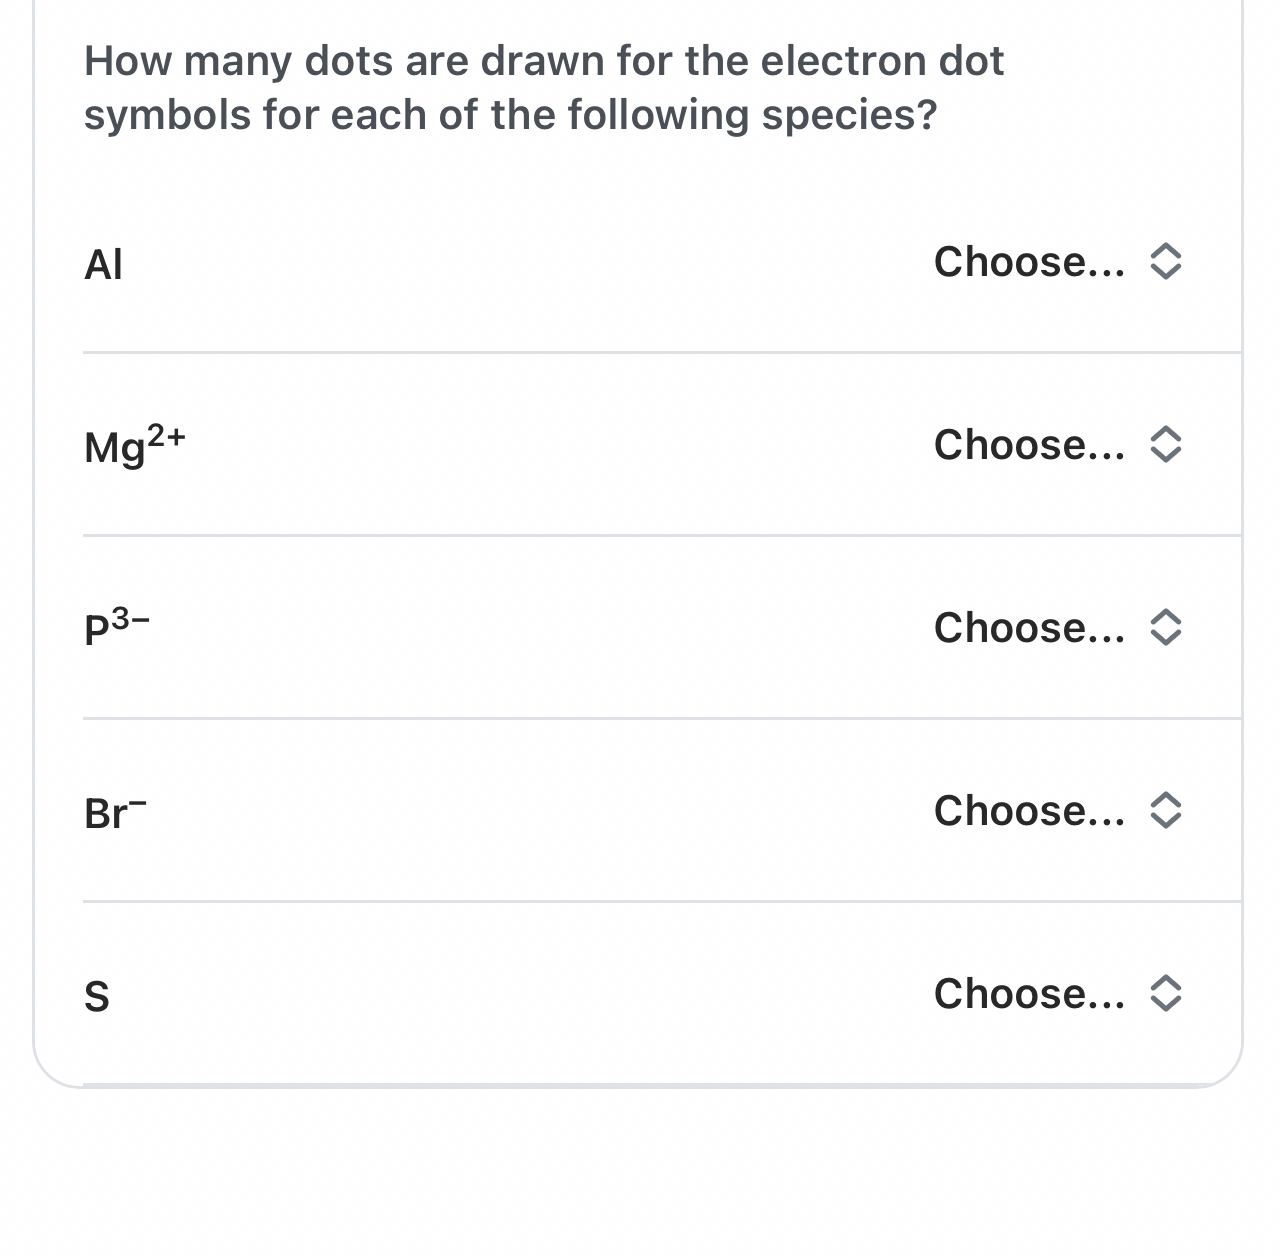
Task: Click the Choose text for the Al row
Action: tap(1029, 262)
